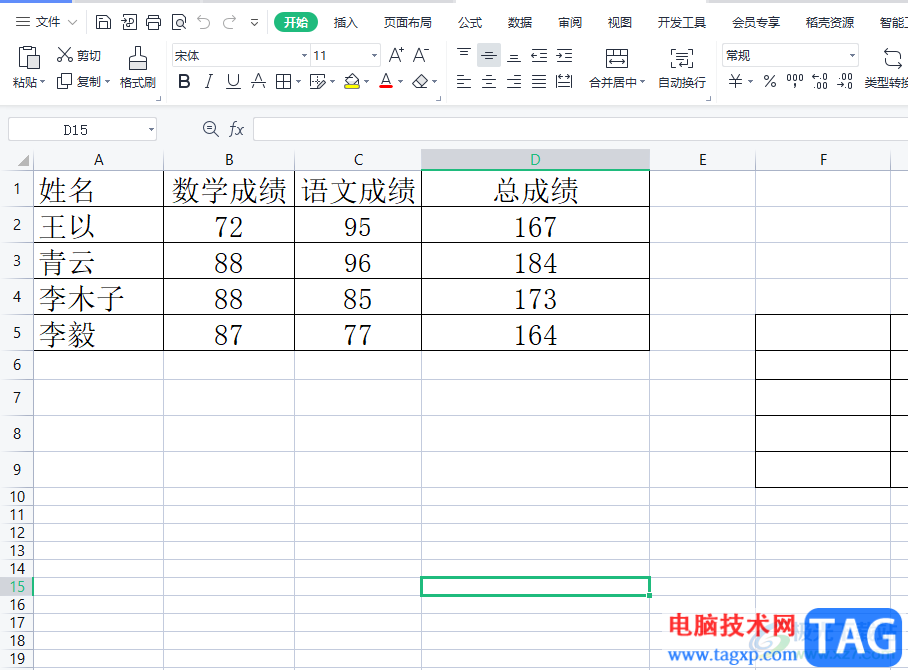Align text left horizontally
Screen dimensions: 908x670
[x=464, y=82]
